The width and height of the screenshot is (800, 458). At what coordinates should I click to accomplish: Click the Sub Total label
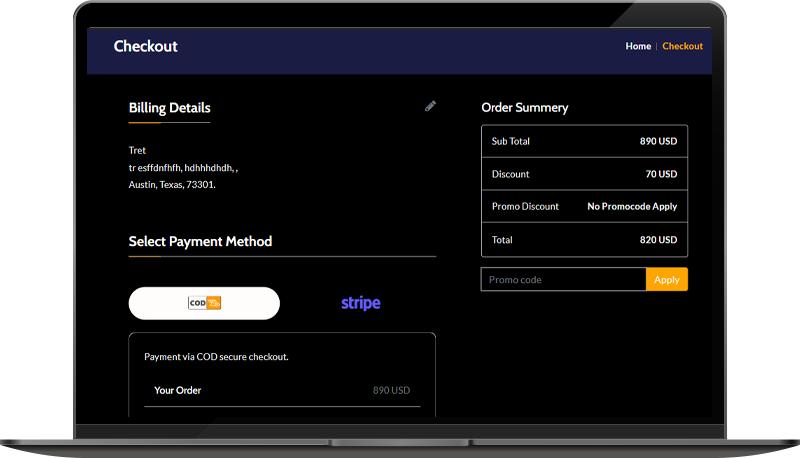click(x=510, y=141)
